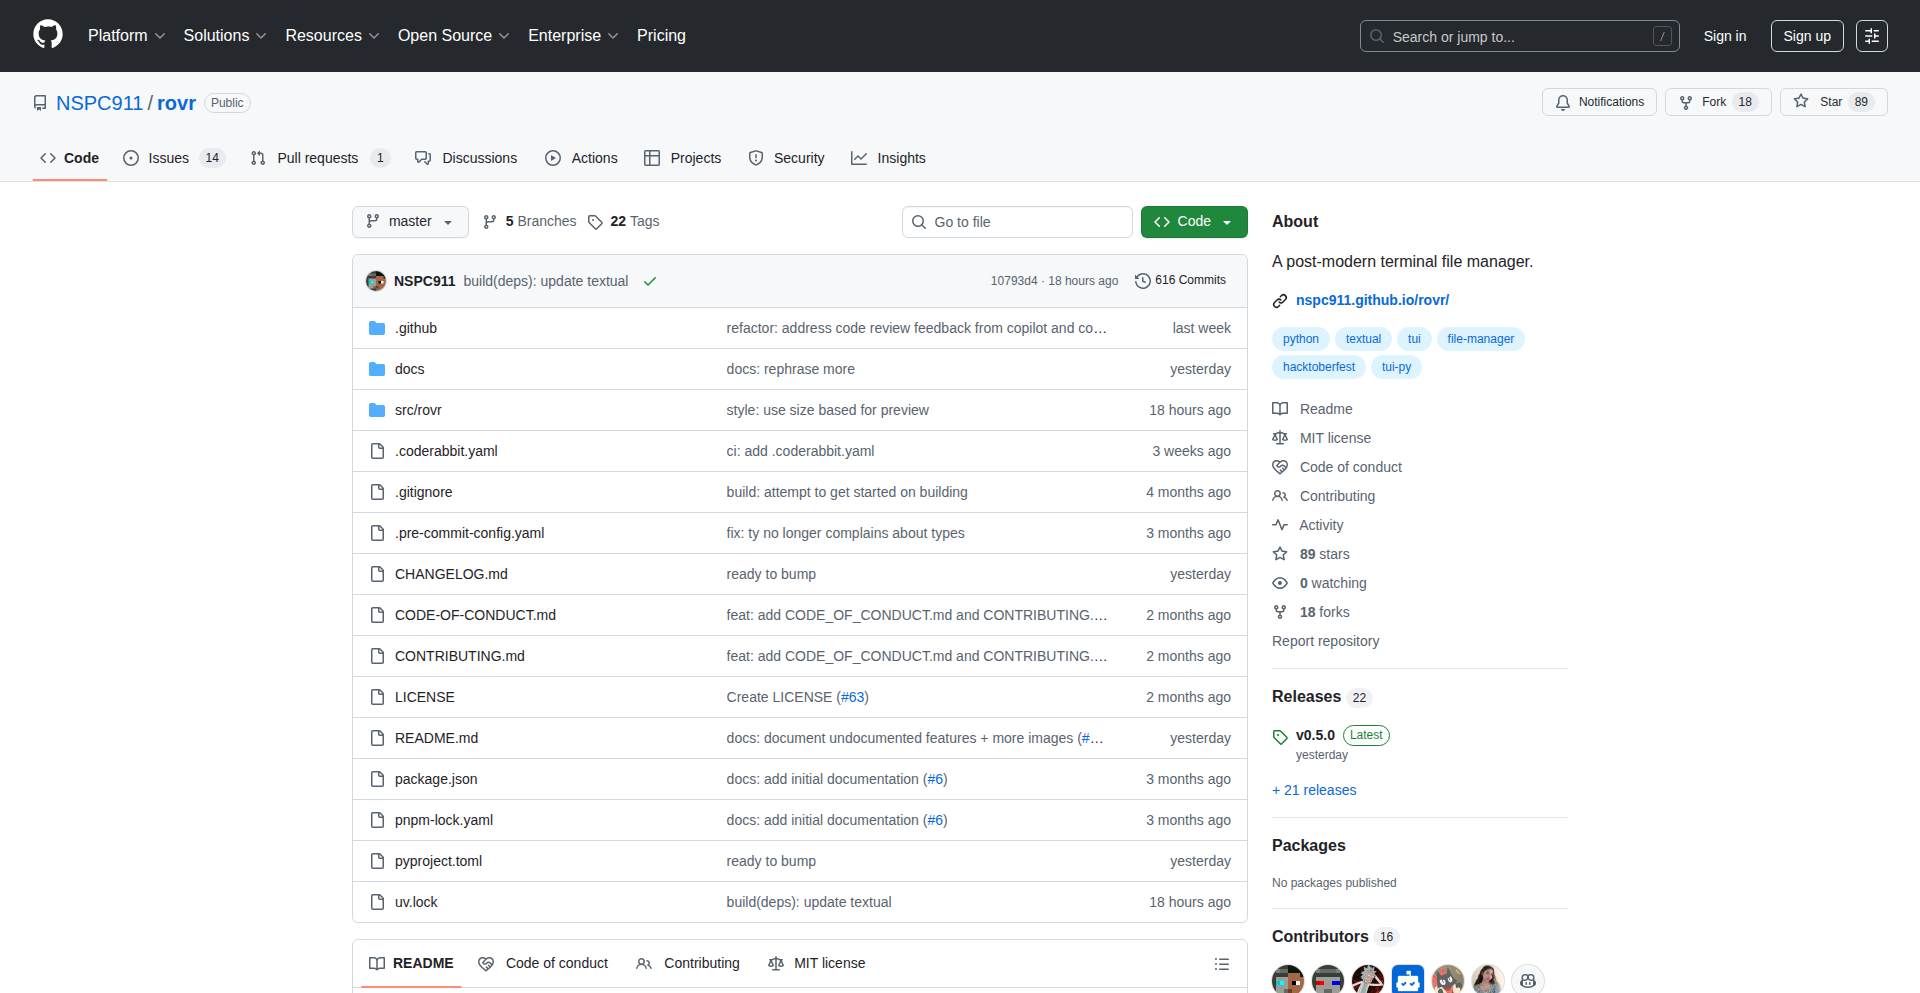This screenshot has height=993, width=1920.
Task: Click the Sign up button
Action: tap(1806, 36)
